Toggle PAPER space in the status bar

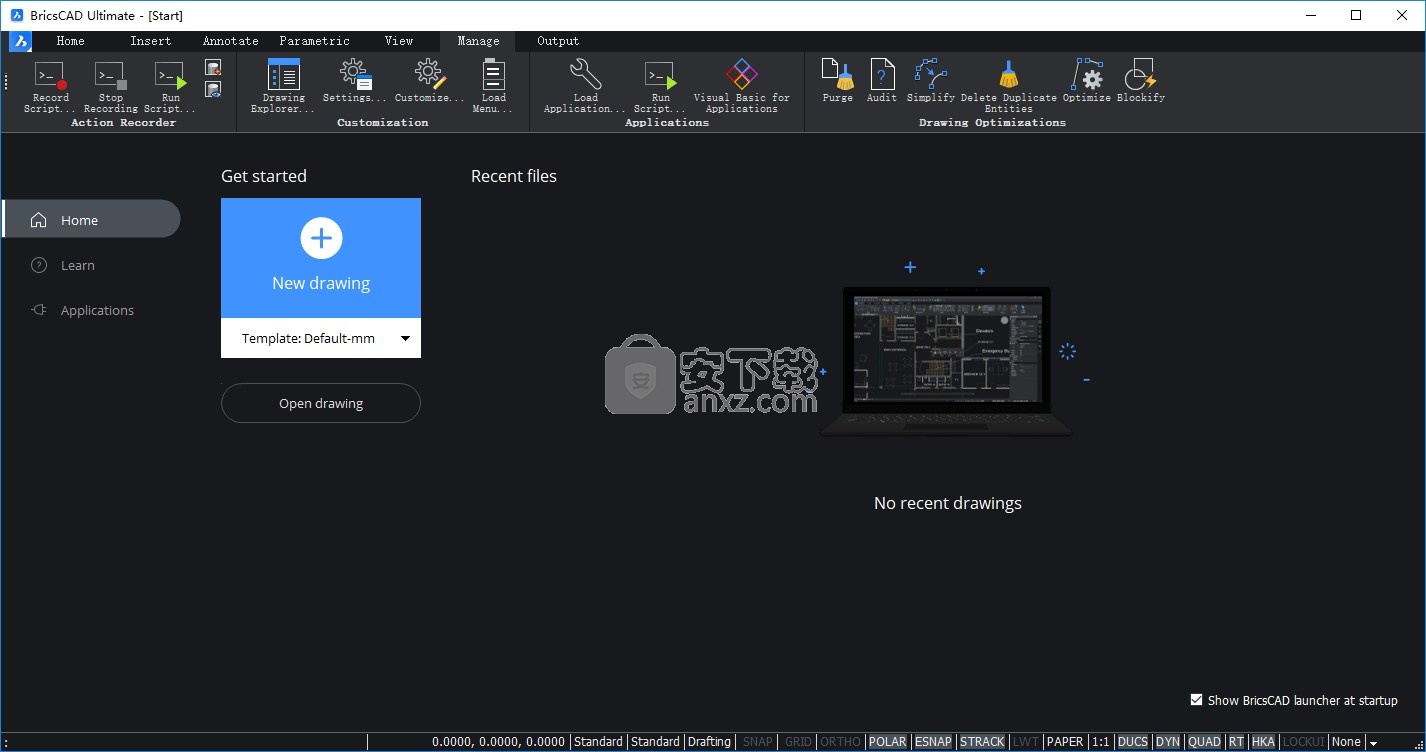[1065, 742]
